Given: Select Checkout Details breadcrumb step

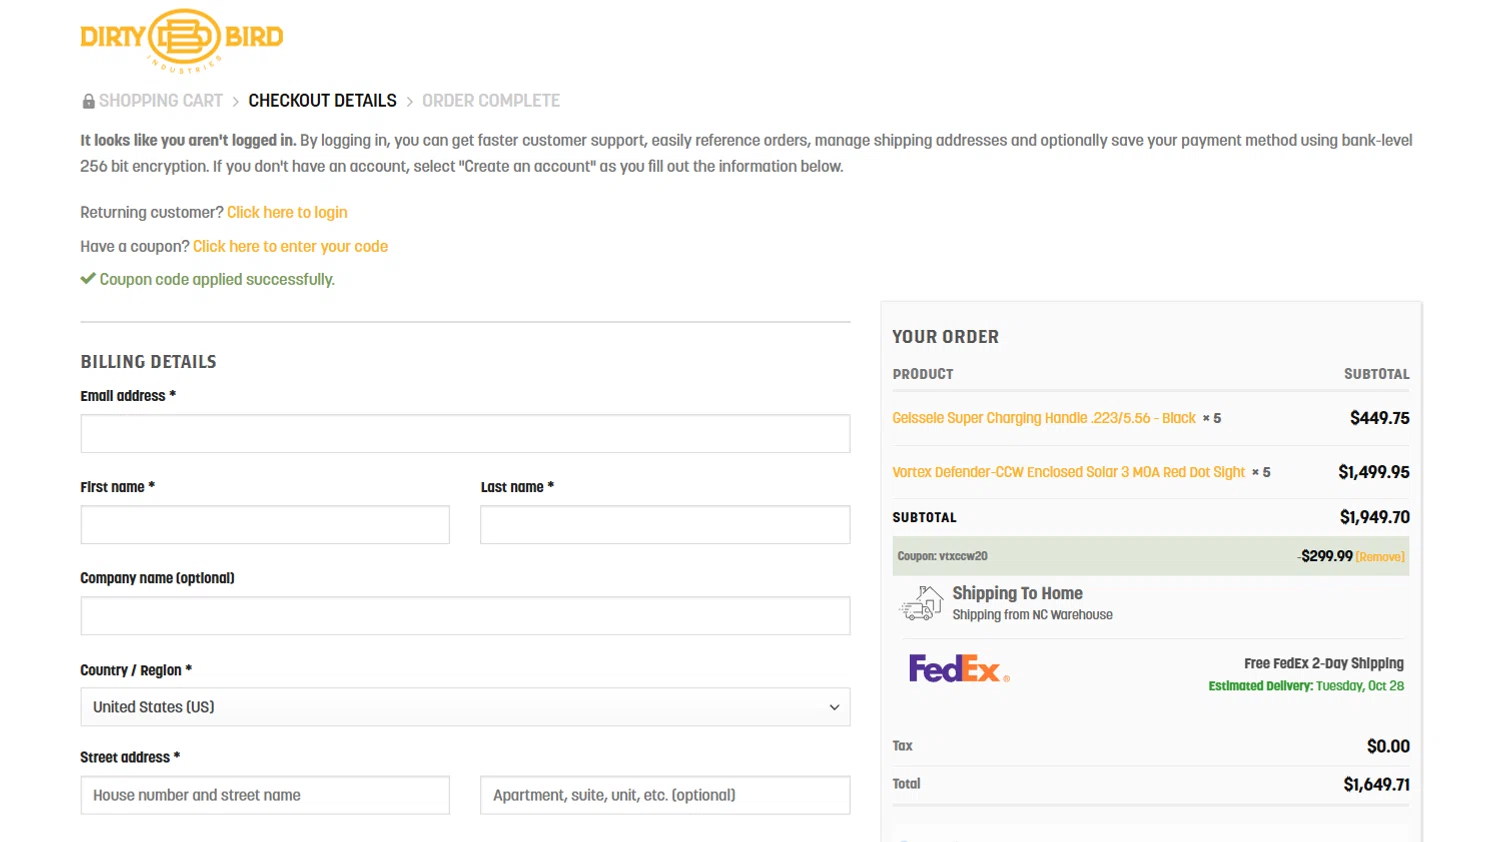Looking at the screenshot, I should 322,101.
